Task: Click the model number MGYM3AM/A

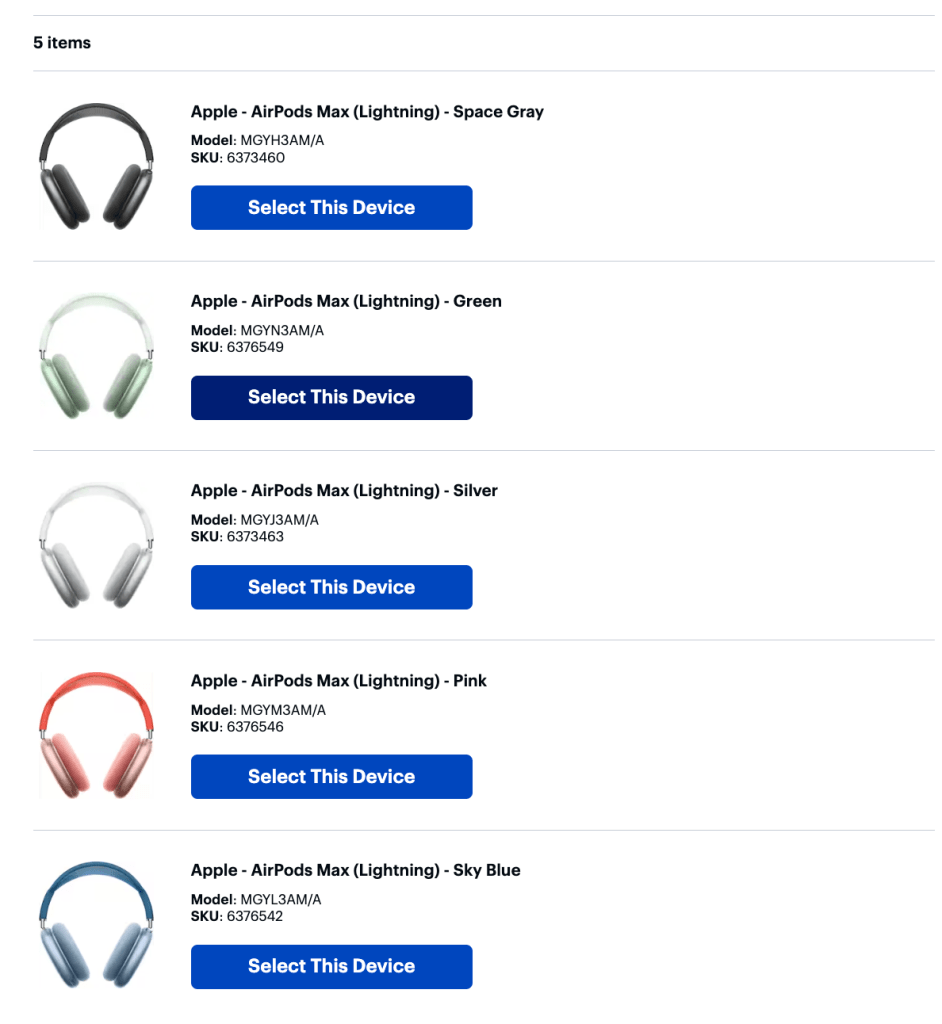Action: click(283, 710)
